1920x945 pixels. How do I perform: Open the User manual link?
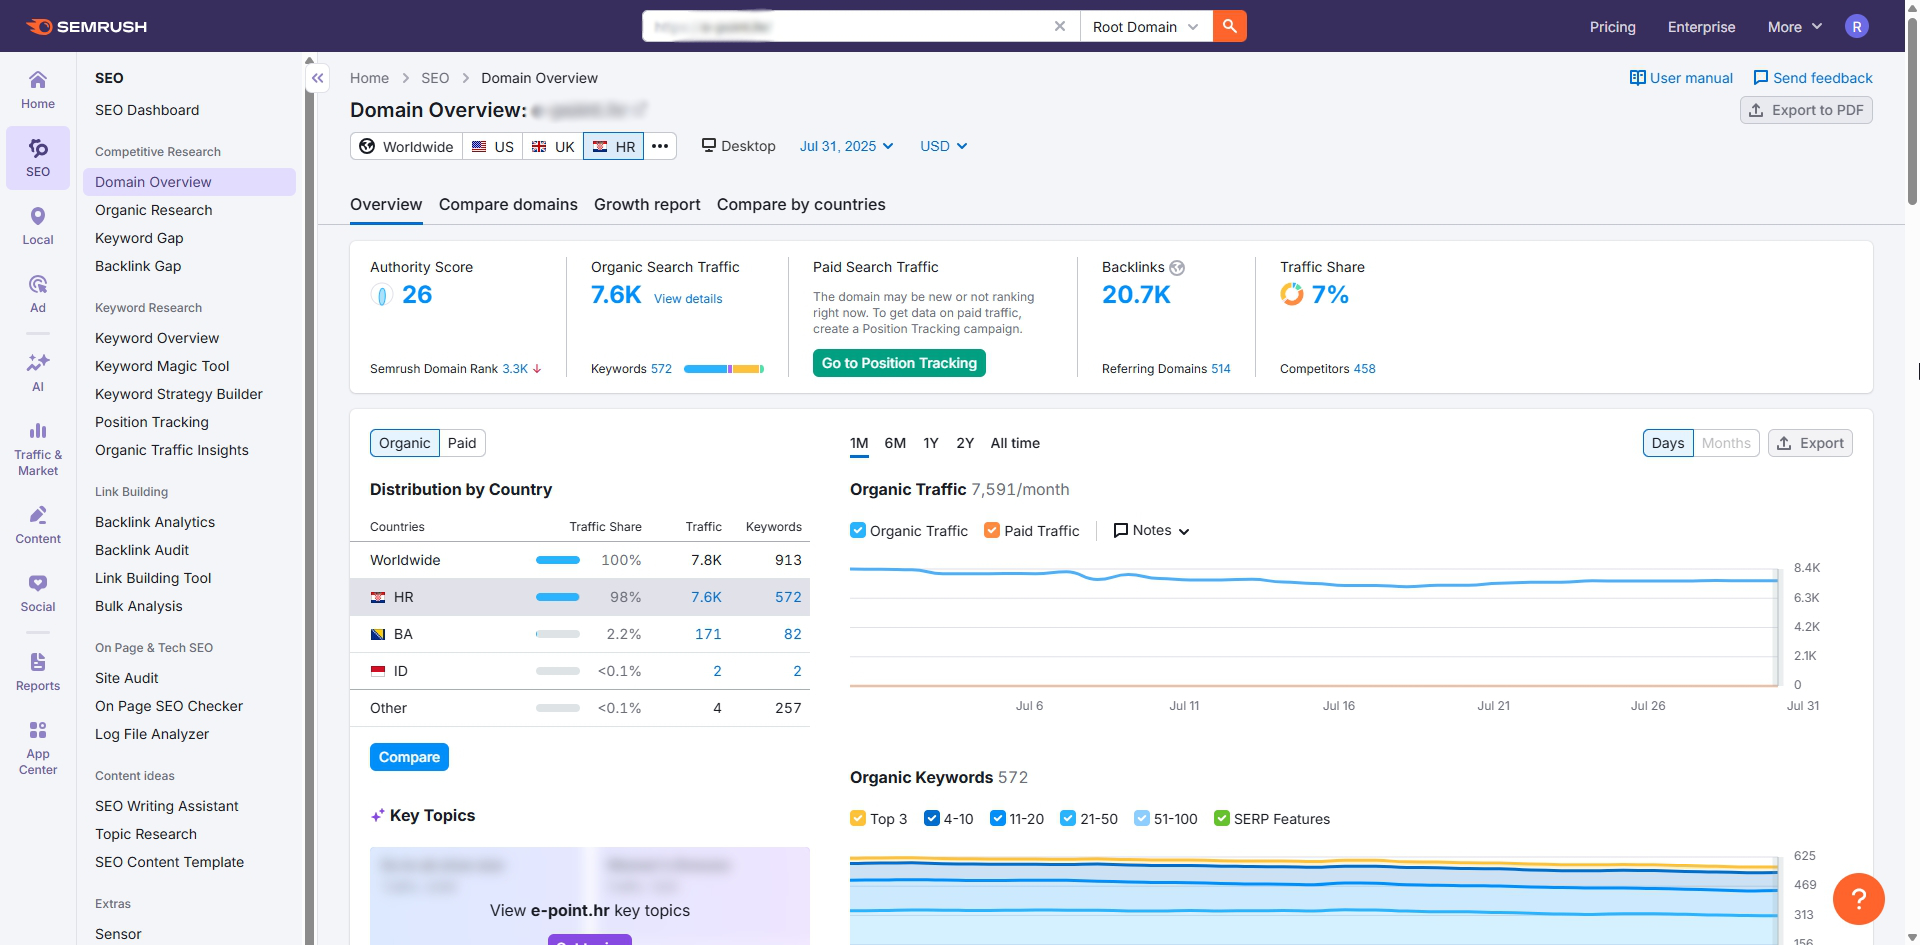click(x=1681, y=78)
